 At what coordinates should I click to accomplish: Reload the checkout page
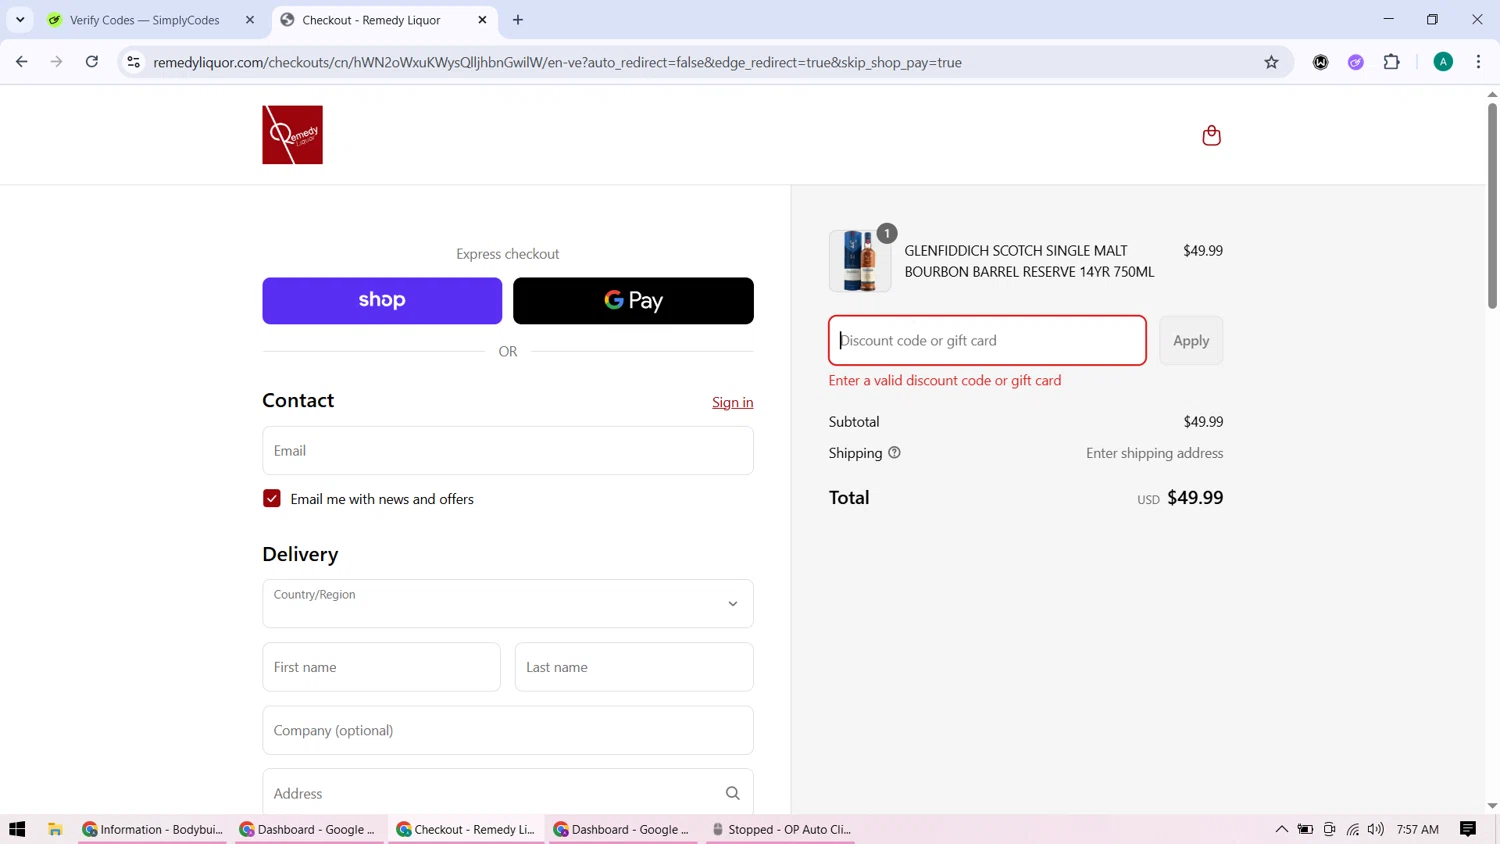coord(92,62)
